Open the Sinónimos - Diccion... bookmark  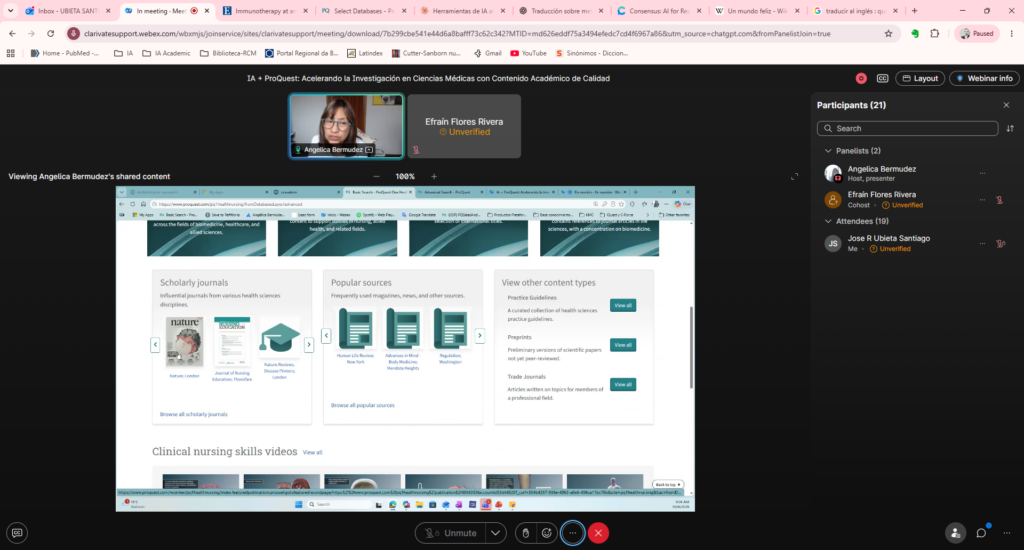592,54
